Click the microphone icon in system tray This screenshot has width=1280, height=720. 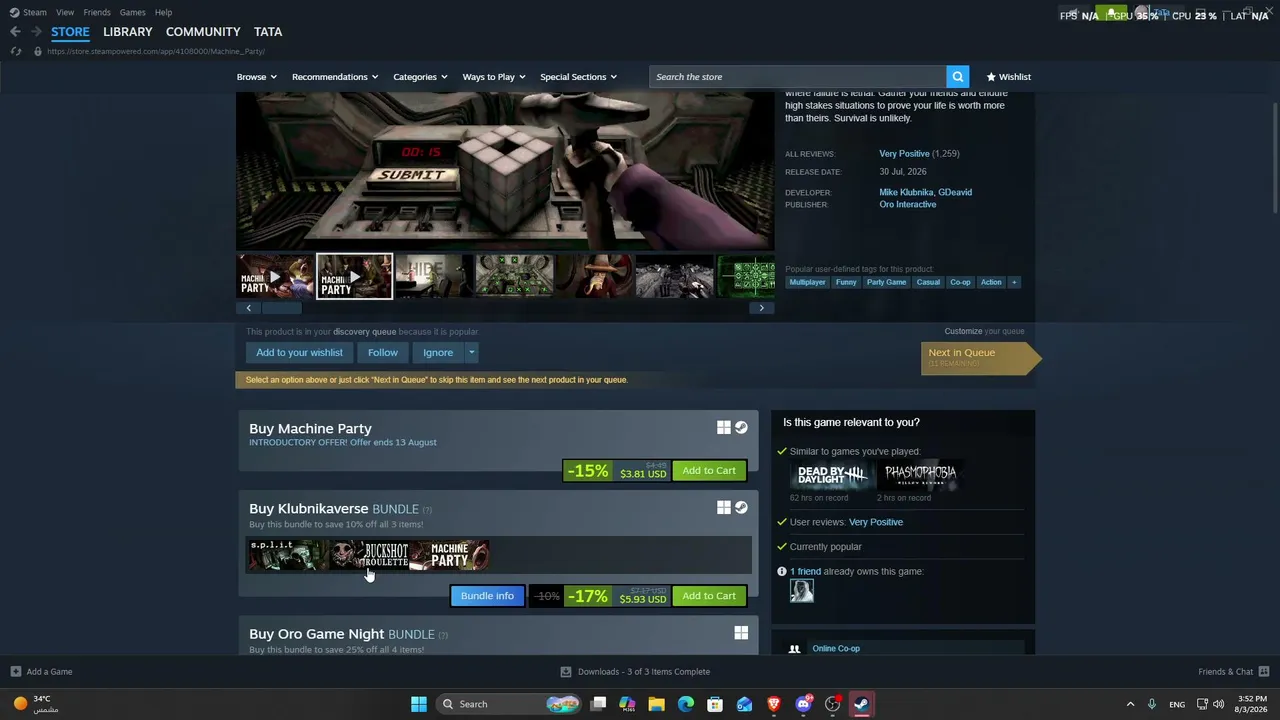coord(1152,704)
